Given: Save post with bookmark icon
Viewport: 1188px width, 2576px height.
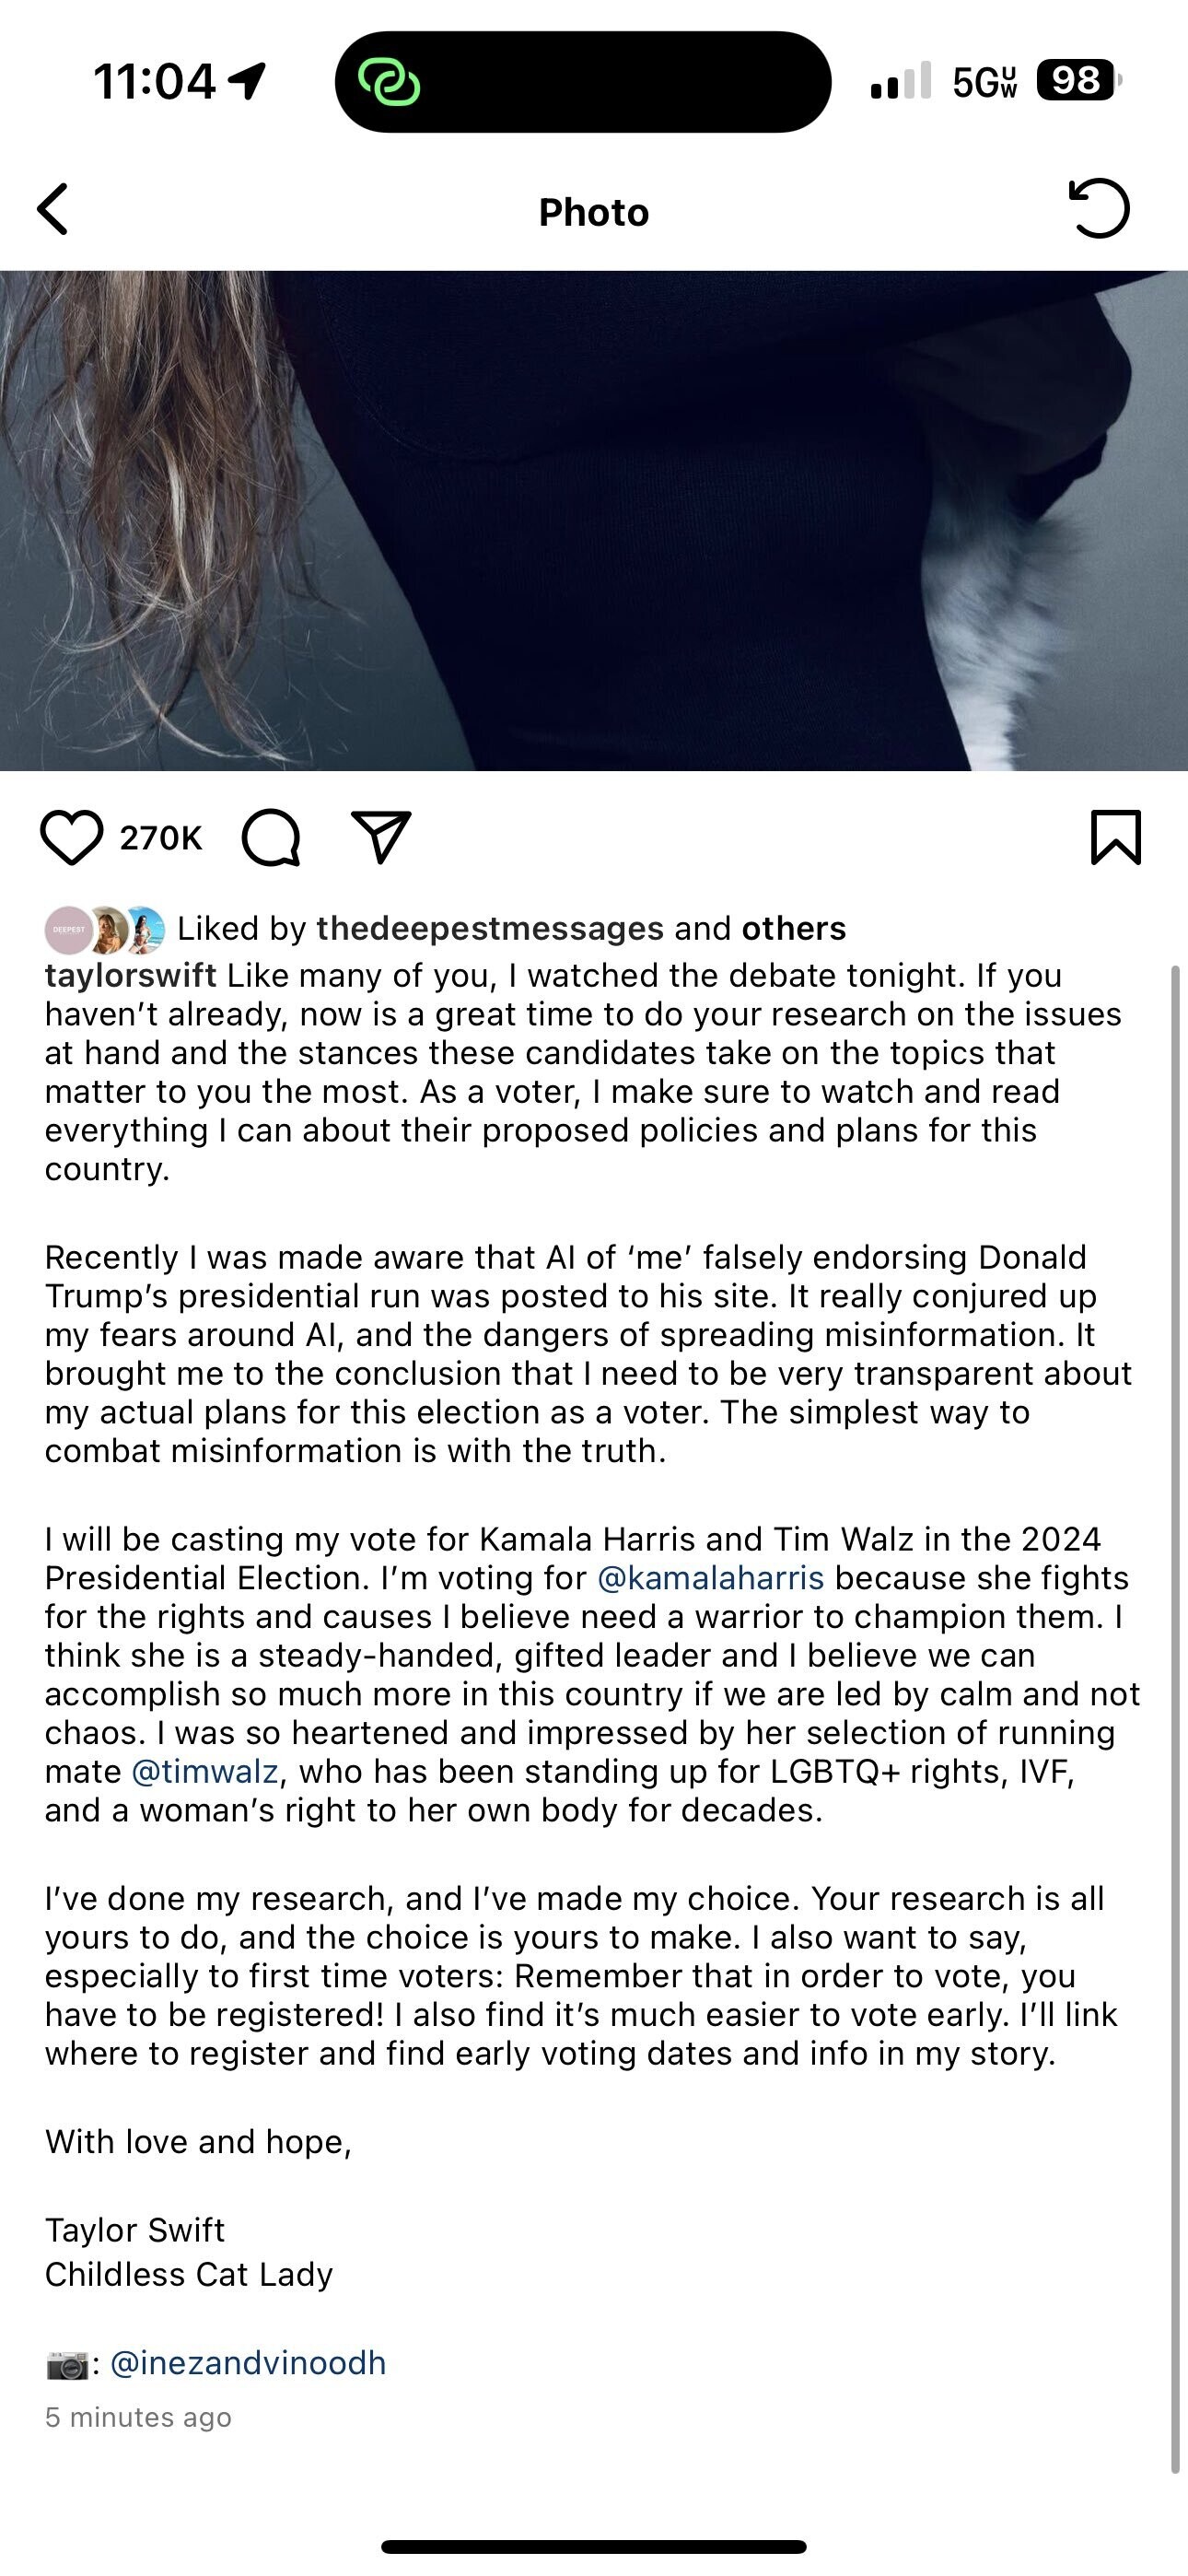Looking at the screenshot, I should pos(1115,837).
